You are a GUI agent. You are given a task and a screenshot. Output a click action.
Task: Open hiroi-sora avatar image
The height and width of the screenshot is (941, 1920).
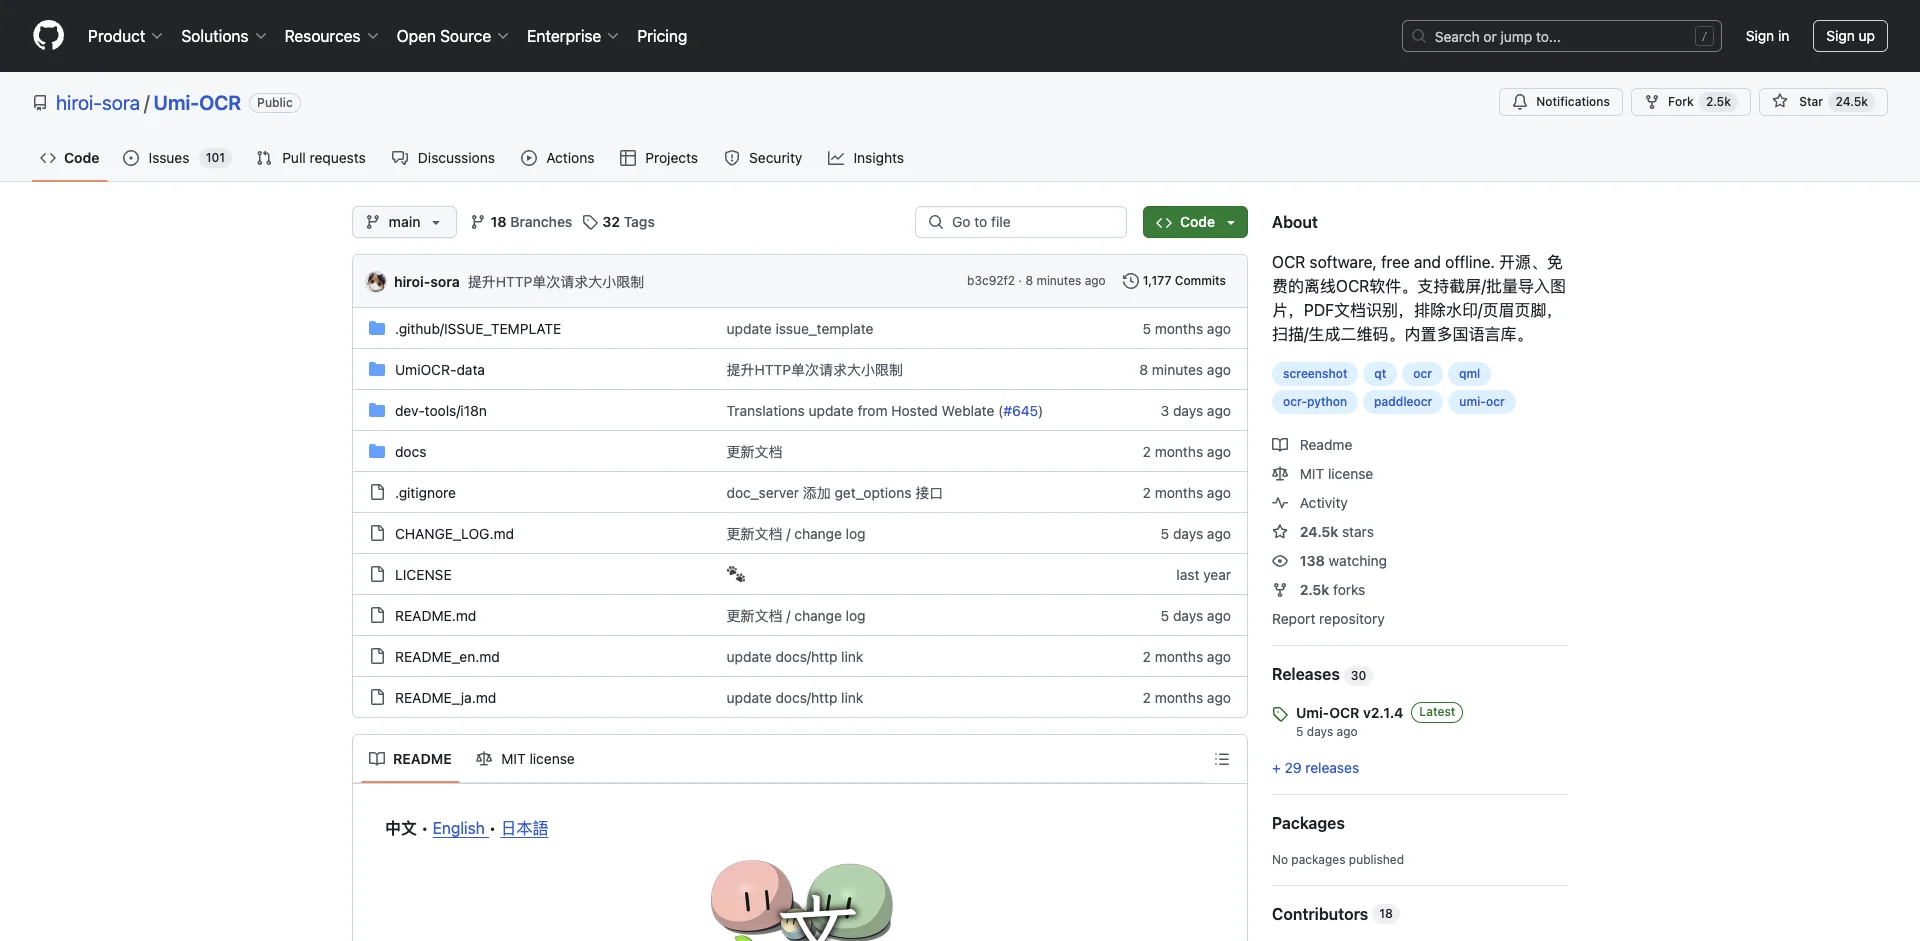(x=376, y=282)
